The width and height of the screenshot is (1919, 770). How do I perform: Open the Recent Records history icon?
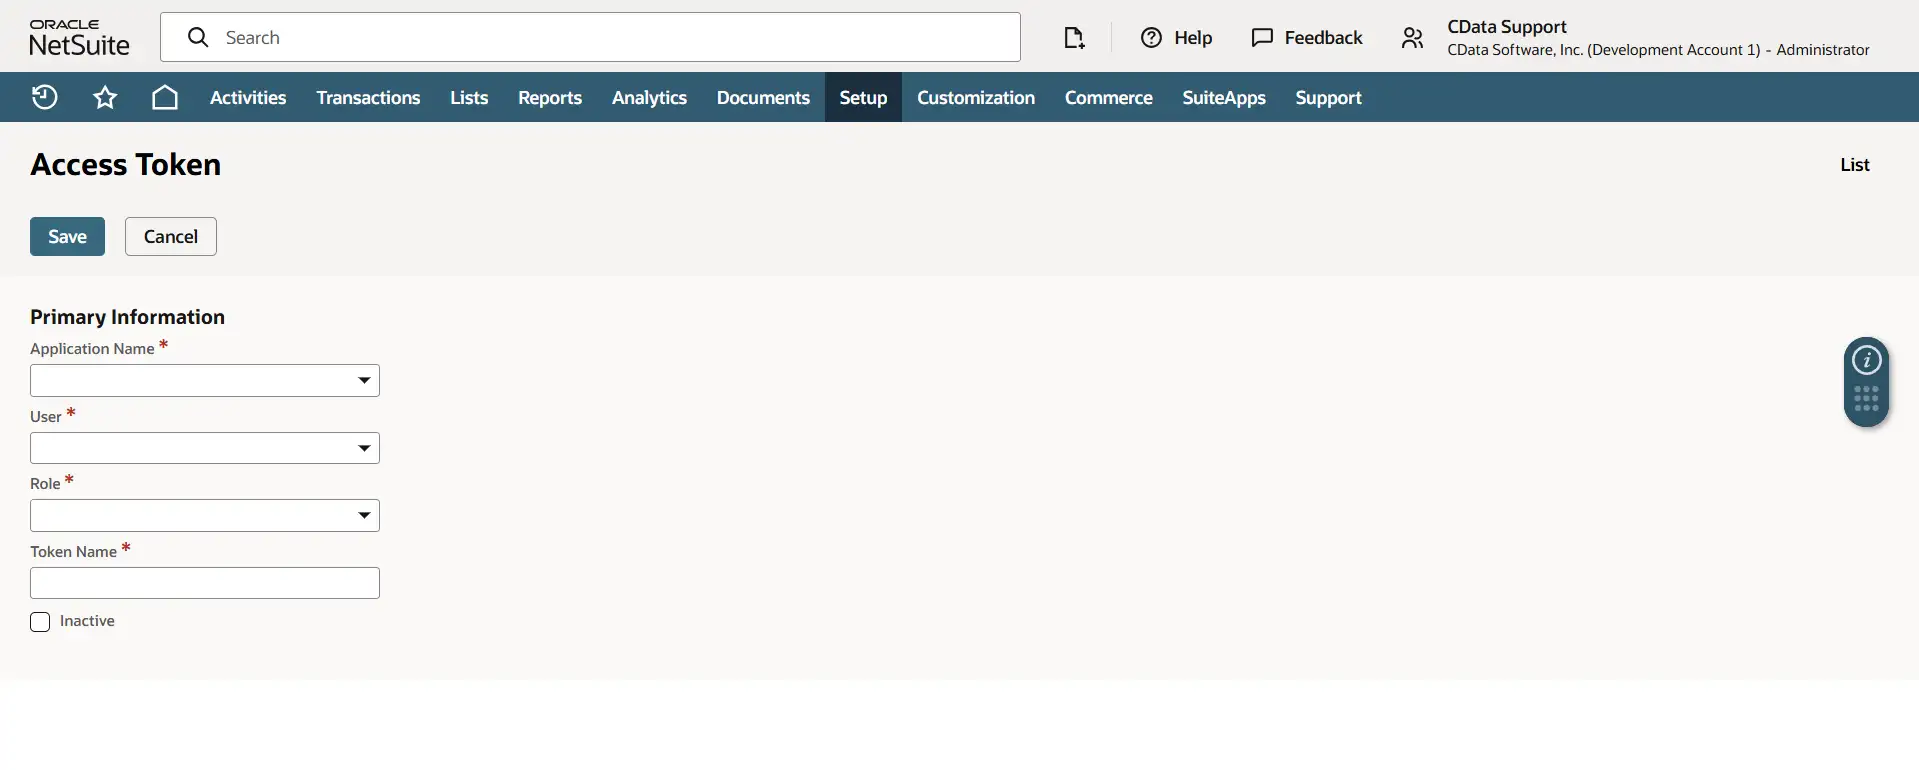[x=44, y=97]
